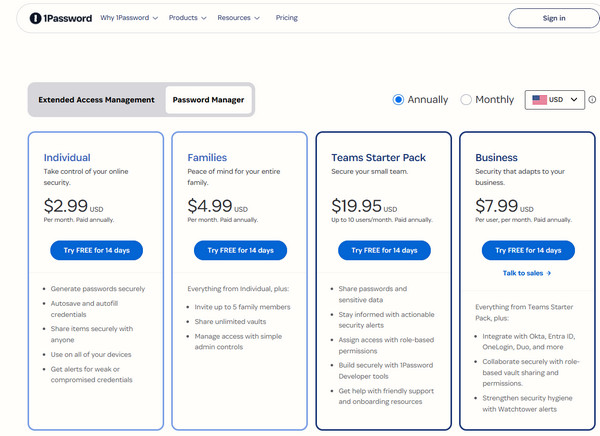Go to Pricing in the navigation bar
The height and width of the screenshot is (436, 600).
point(286,18)
